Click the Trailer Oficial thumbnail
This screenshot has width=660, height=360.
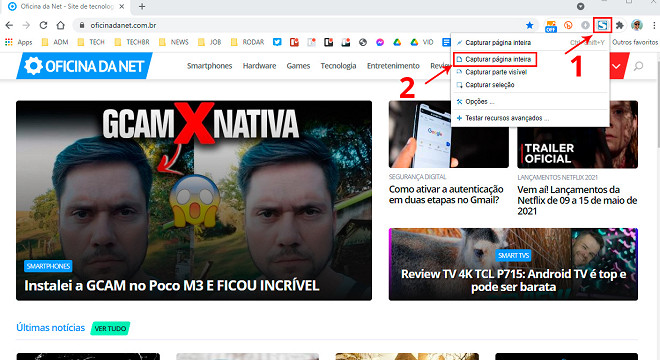578,134
